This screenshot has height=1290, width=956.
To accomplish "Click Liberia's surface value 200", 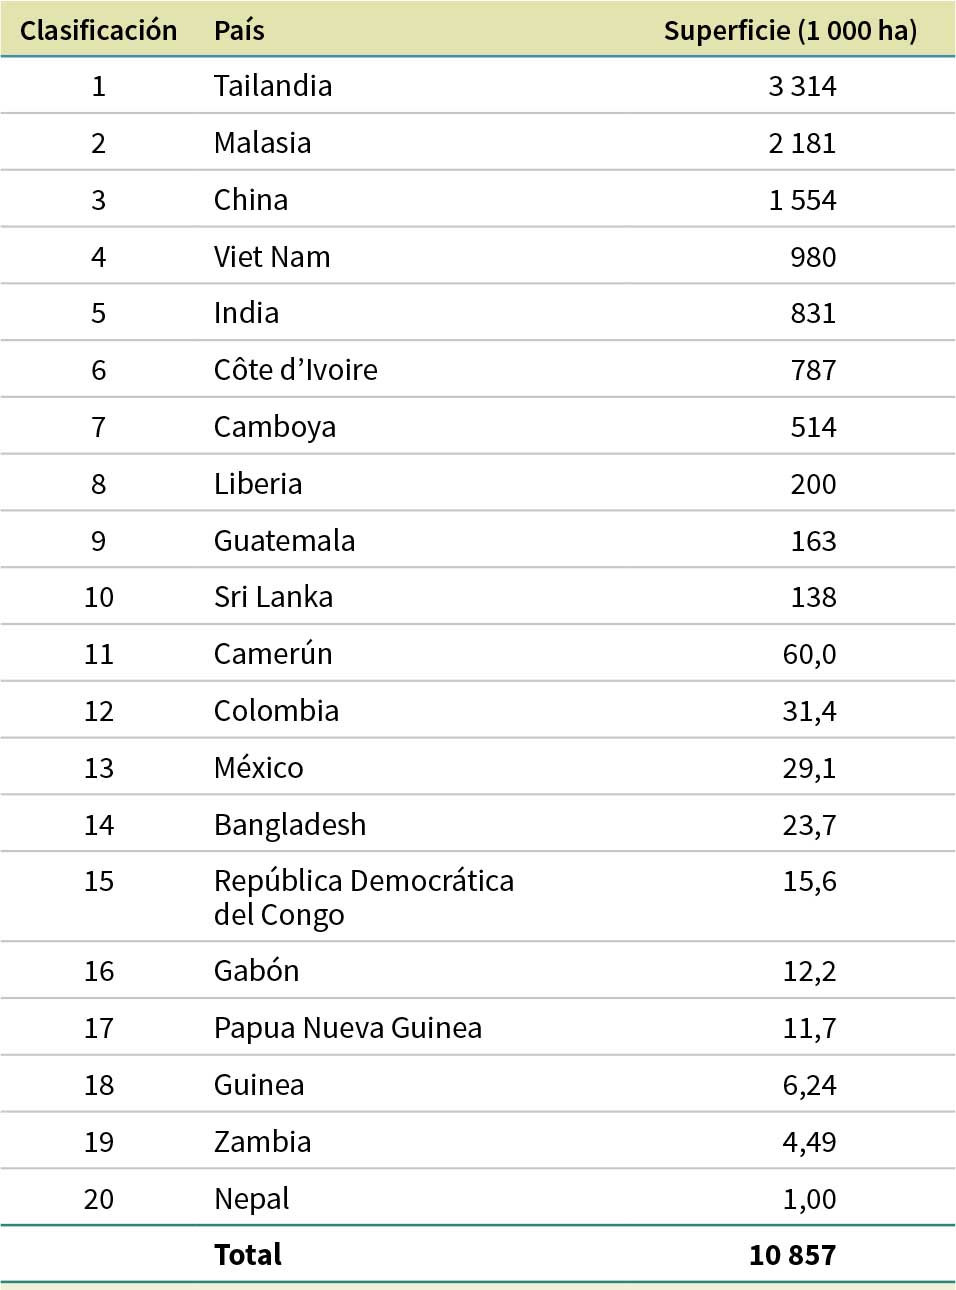I will [813, 484].
